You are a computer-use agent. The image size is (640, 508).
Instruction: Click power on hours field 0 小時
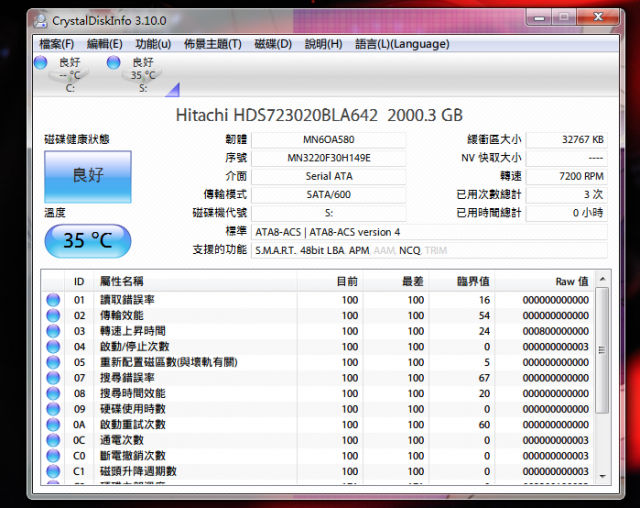[567, 213]
